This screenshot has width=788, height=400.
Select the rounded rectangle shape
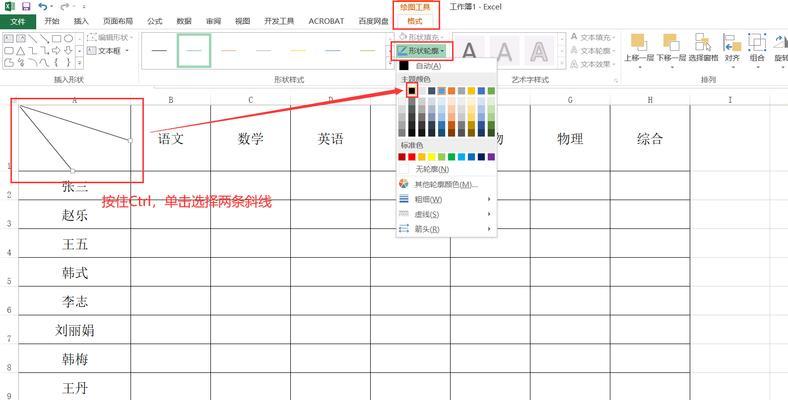pos(9,51)
